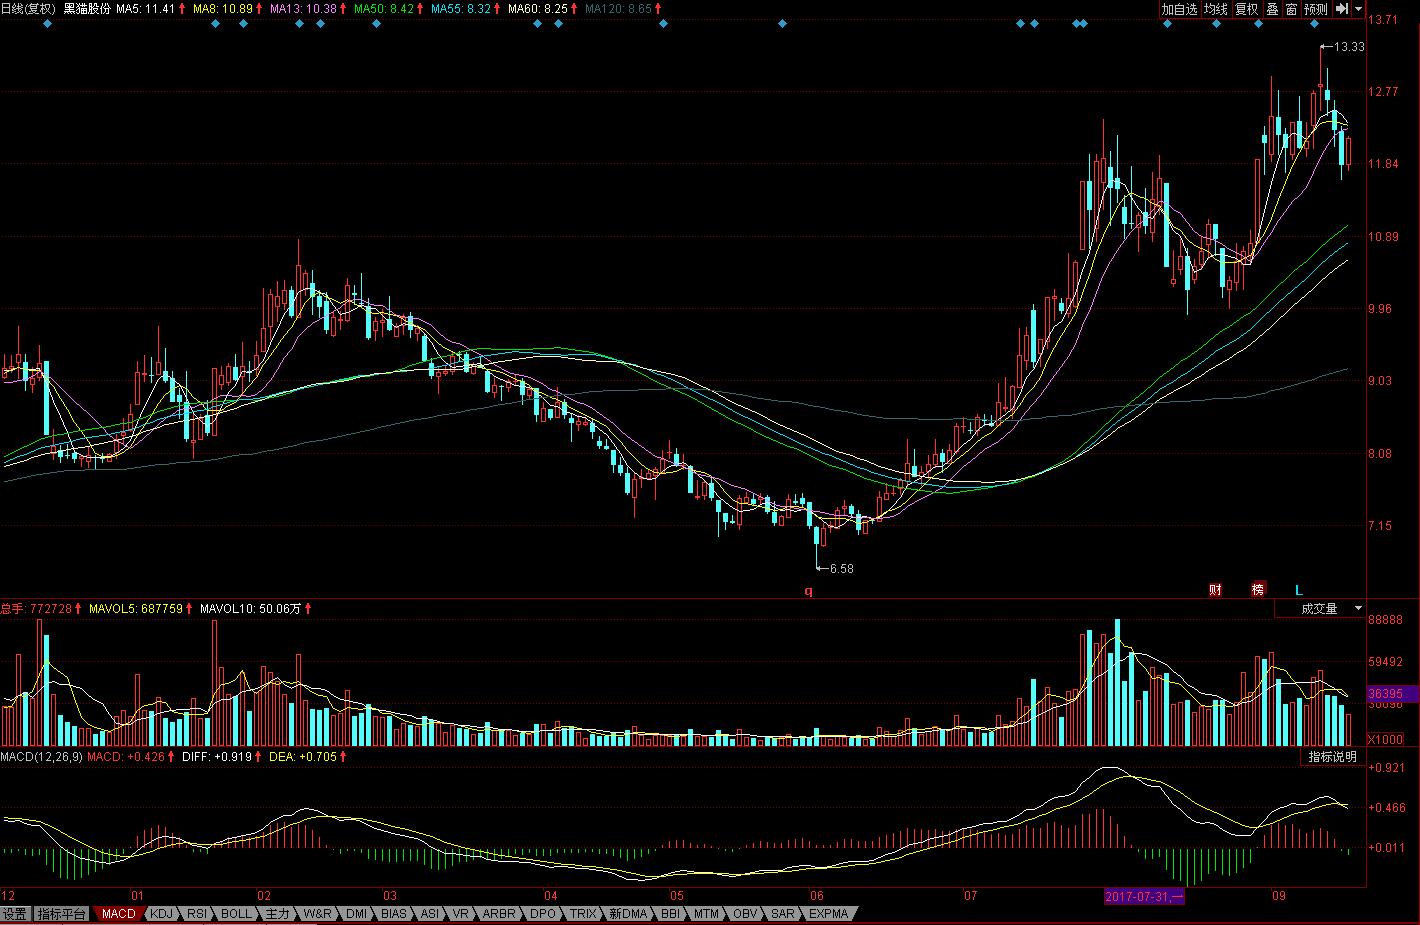Image resolution: width=1420 pixels, height=925 pixels.
Task: Switch to the ARBR indicator tab
Action: tap(499, 914)
